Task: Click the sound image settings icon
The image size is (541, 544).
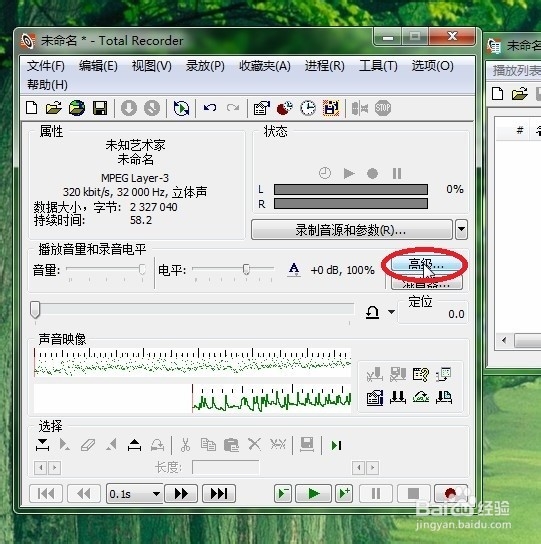Action: (x=375, y=398)
